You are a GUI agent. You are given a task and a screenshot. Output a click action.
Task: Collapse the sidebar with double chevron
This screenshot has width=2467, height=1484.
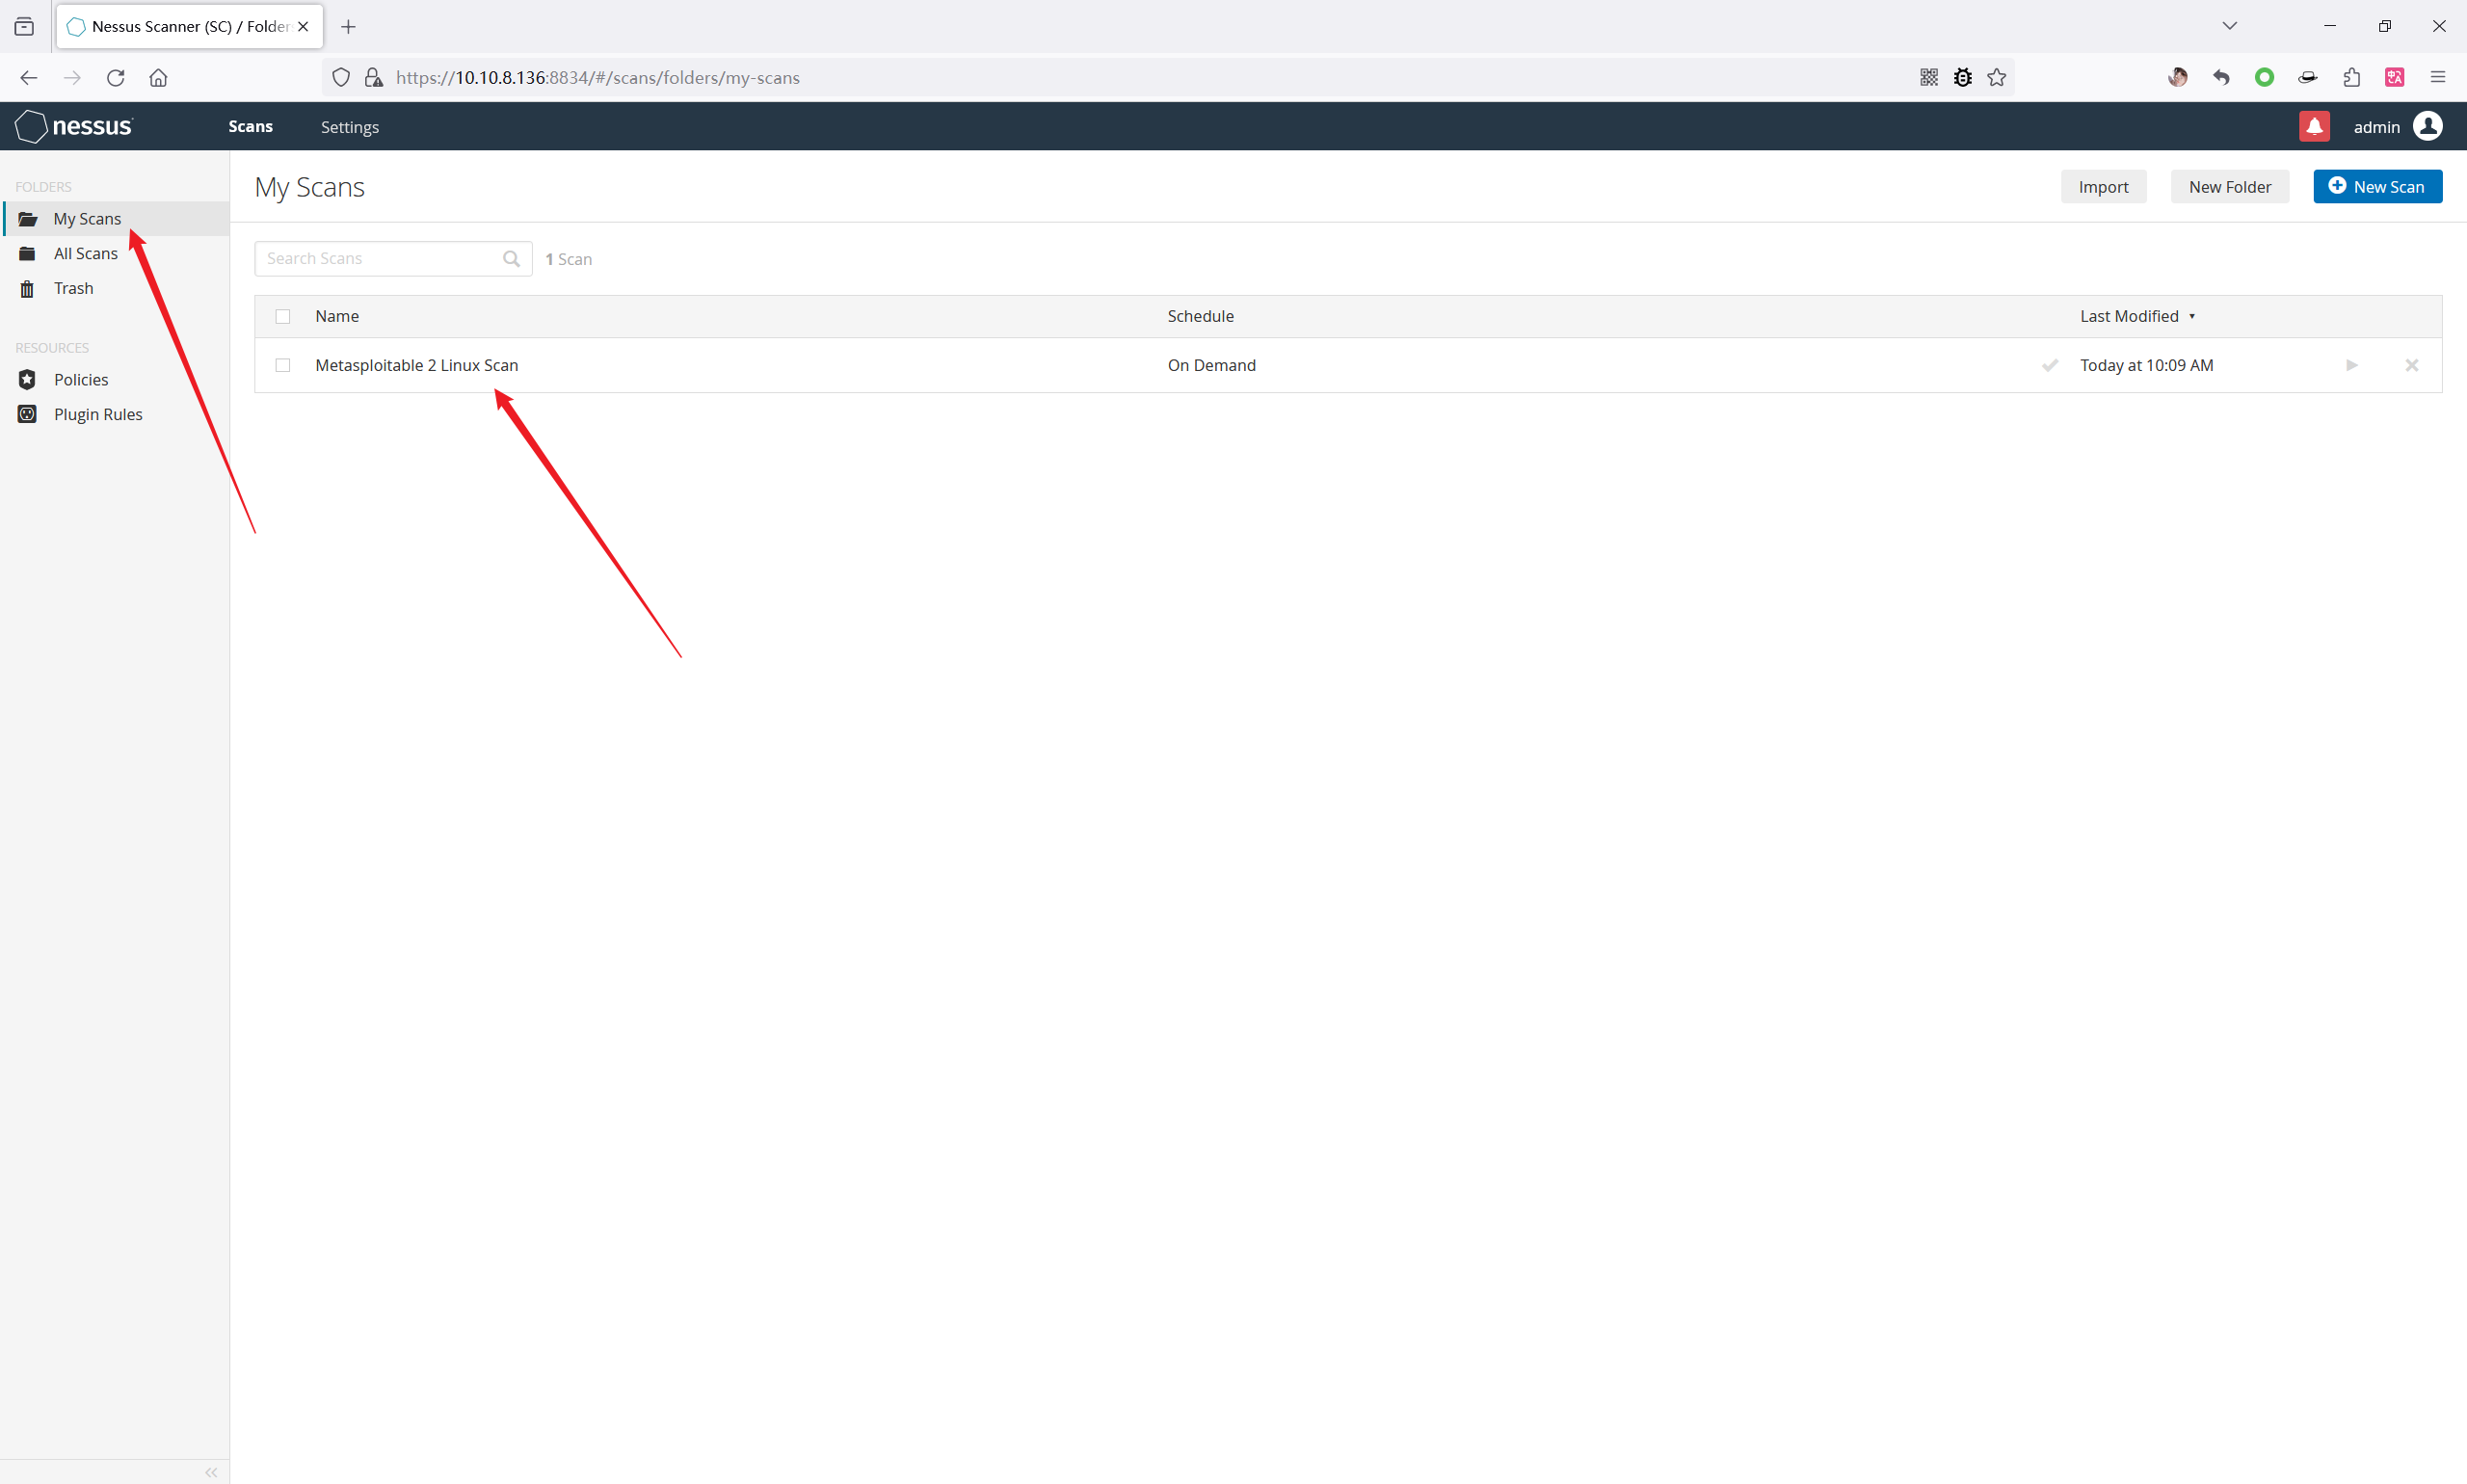211,1472
